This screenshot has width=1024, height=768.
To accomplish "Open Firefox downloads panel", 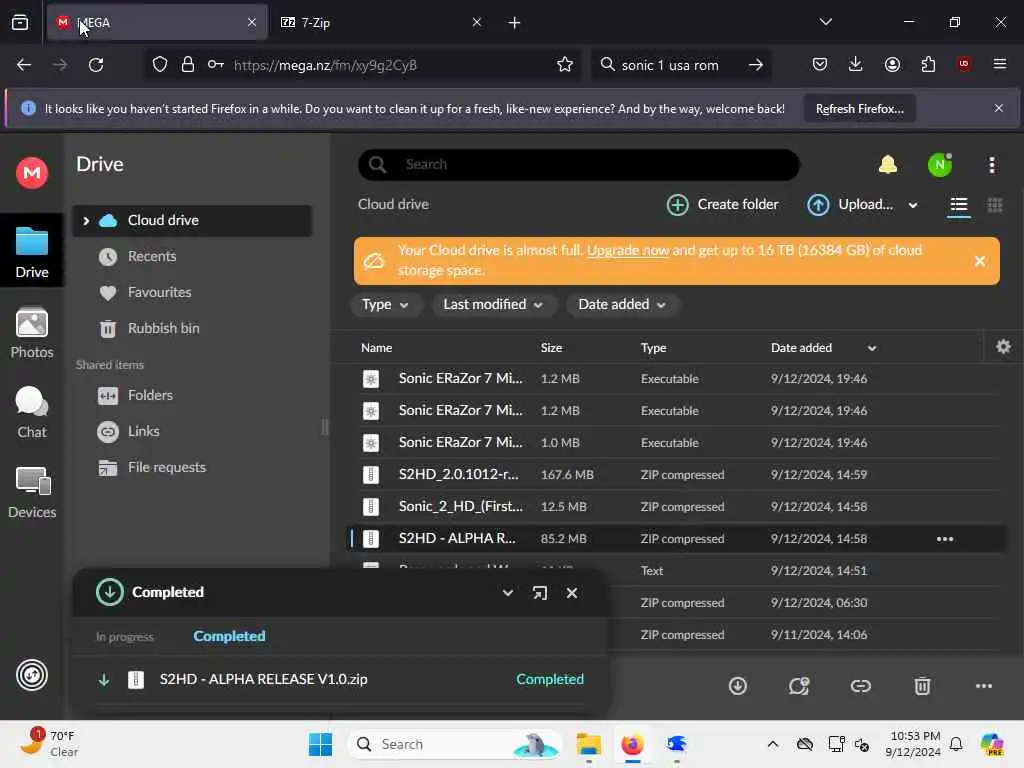I will point(856,64).
